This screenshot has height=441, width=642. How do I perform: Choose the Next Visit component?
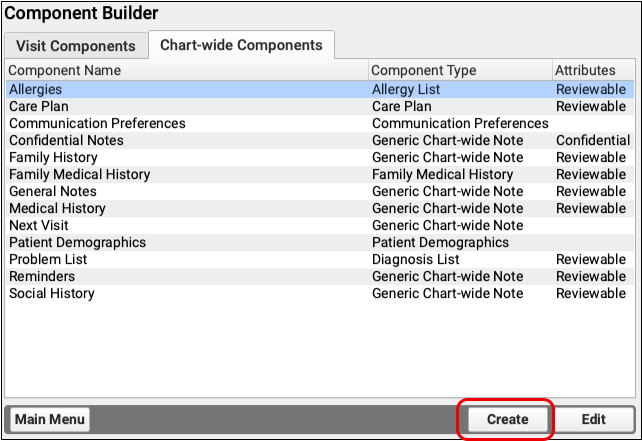click(38, 225)
